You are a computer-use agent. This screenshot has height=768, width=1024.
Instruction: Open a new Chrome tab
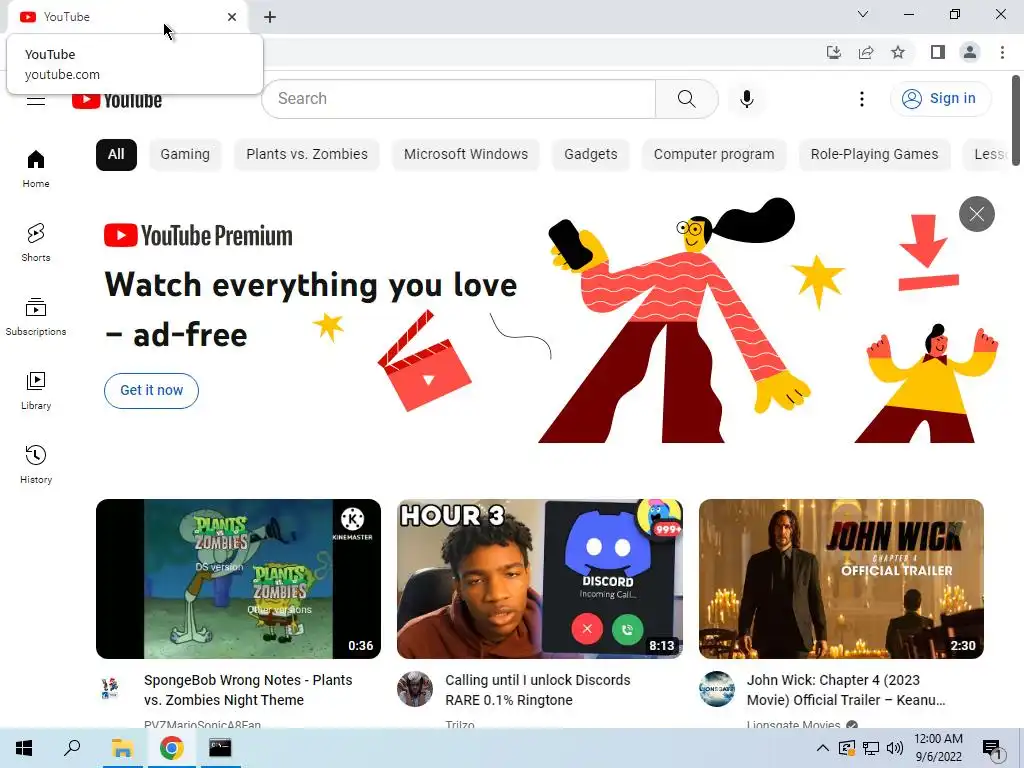point(270,17)
